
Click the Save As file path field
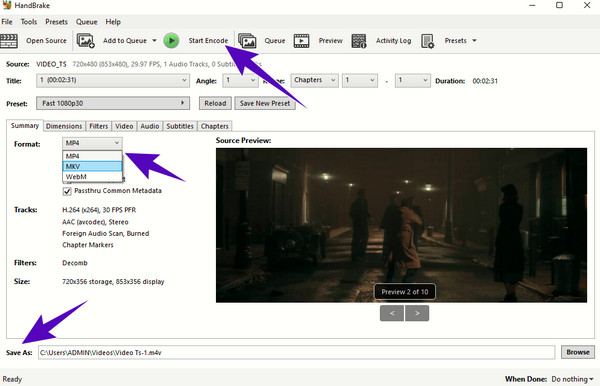[296, 352]
